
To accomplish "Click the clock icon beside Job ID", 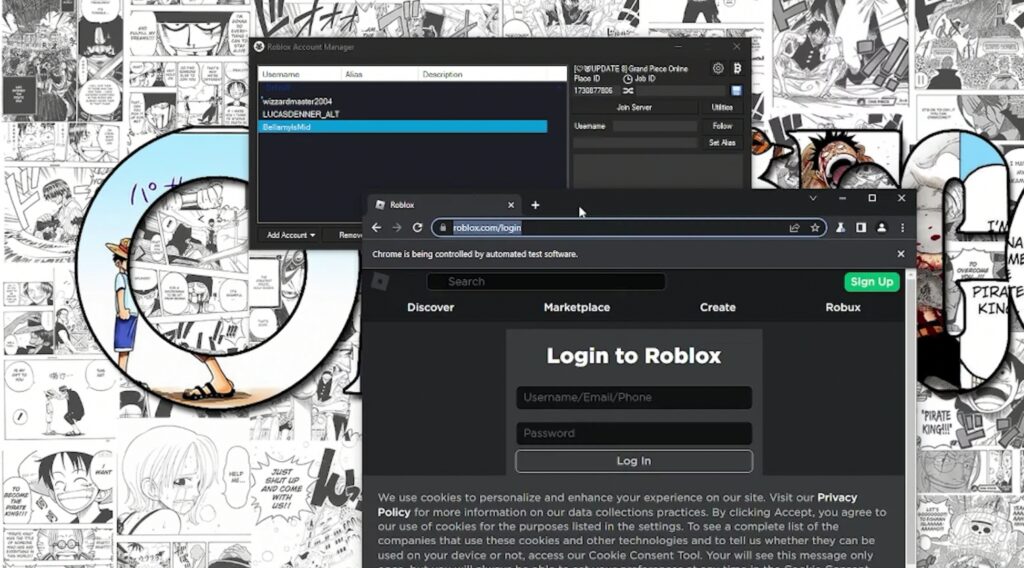I will coord(628,78).
